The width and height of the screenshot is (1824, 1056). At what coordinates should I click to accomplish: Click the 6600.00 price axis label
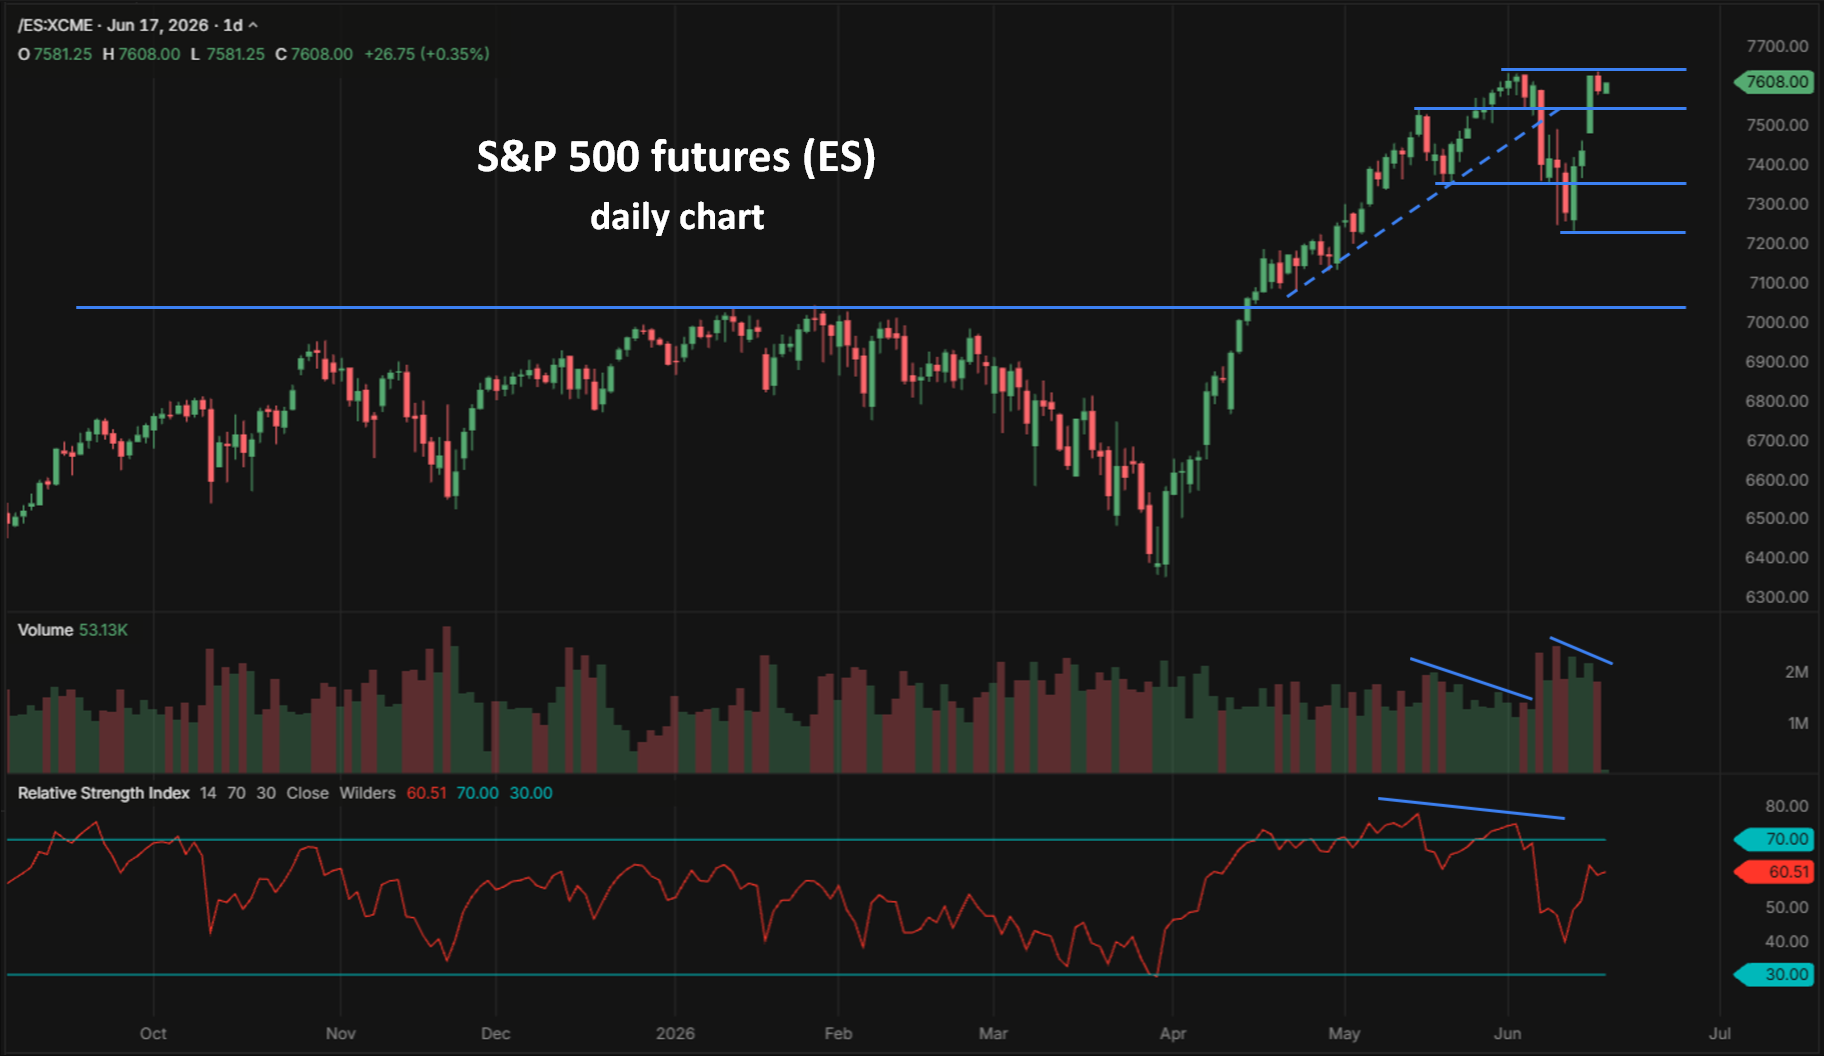pos(1777,480)
